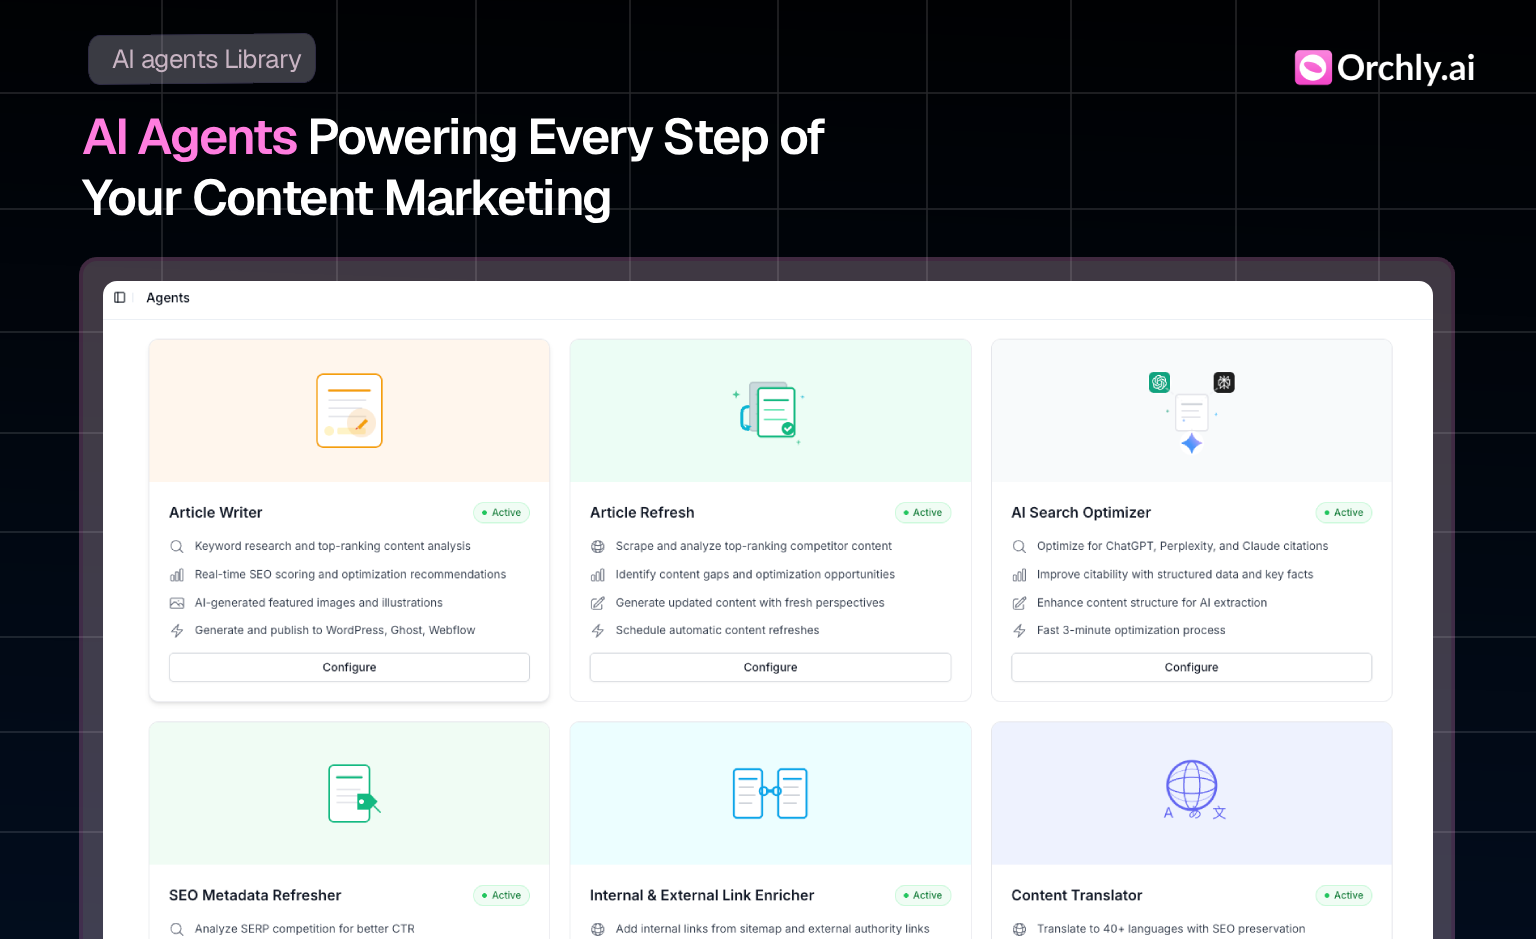Viewport: 1536px width, 939px height.
Task: Click the Active badge on Article Writer
Action: pos(501,513)
